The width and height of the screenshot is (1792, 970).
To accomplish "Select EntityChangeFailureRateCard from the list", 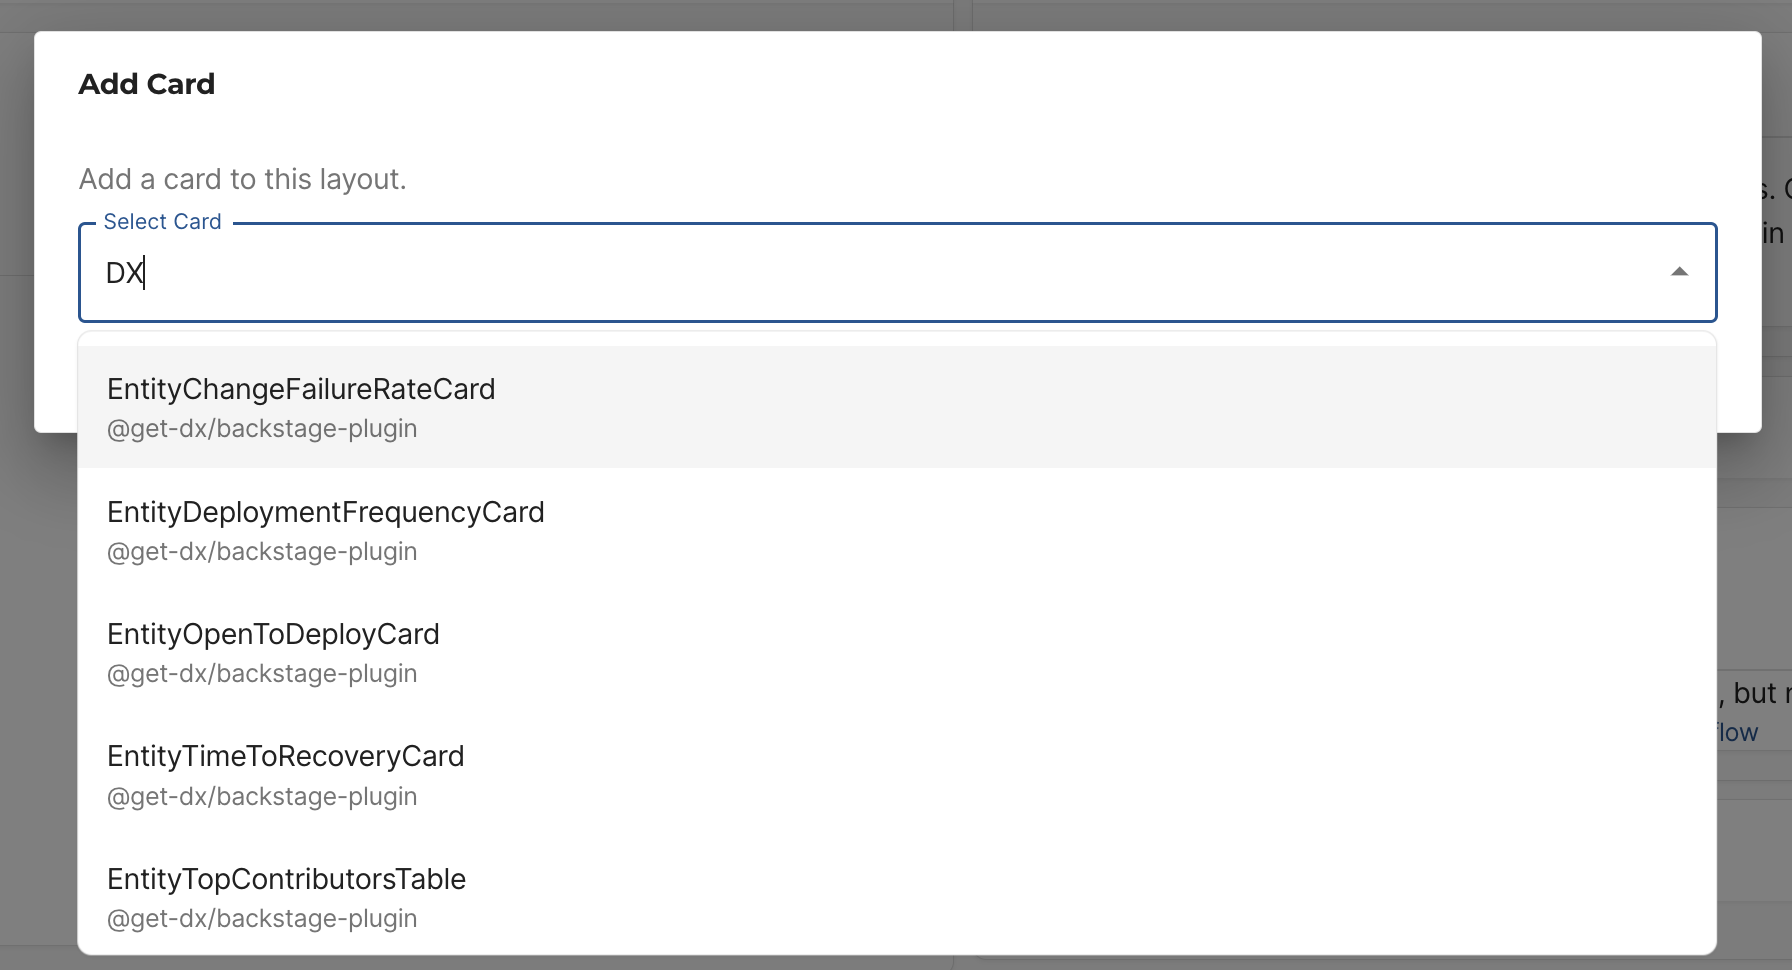I will [301, 390].
